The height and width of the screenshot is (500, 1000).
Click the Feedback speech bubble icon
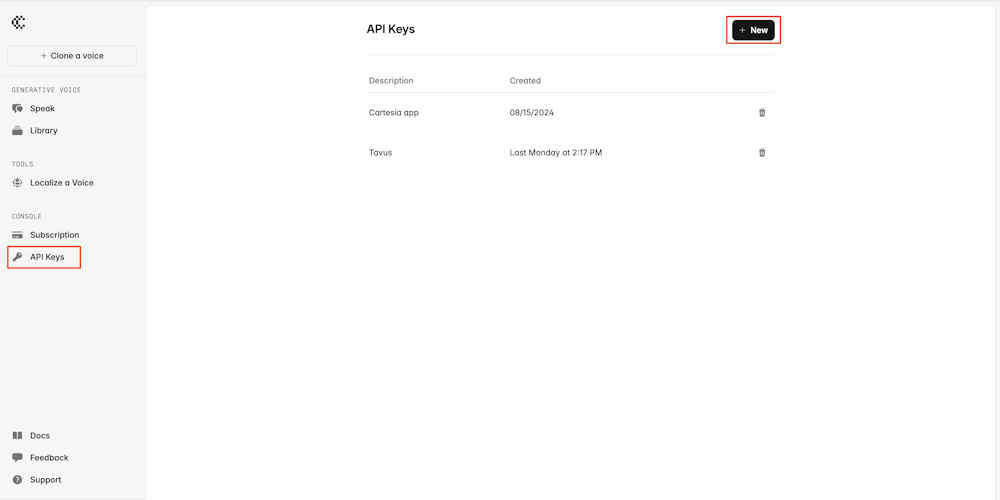[17, 457]
